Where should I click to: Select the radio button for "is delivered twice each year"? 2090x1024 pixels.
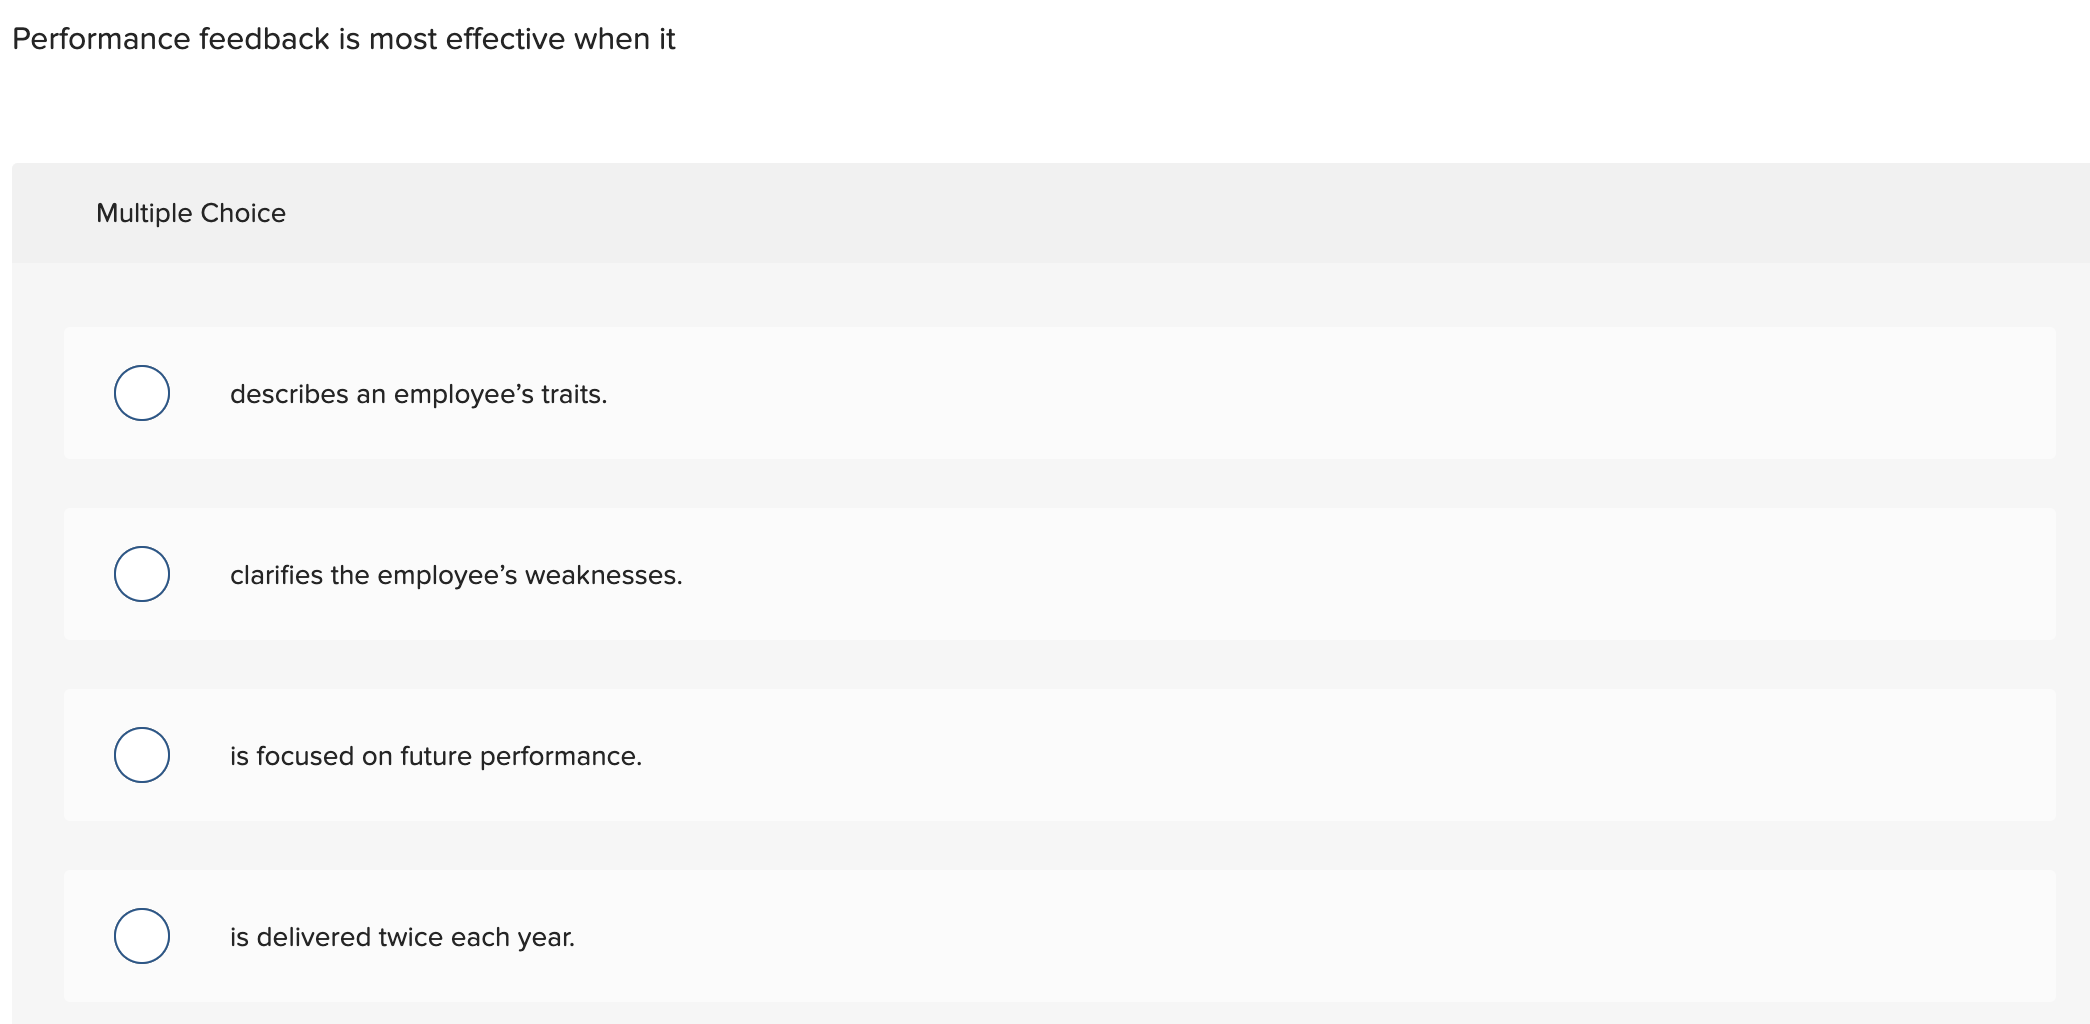pyautogui.click(x=141, y=937)
